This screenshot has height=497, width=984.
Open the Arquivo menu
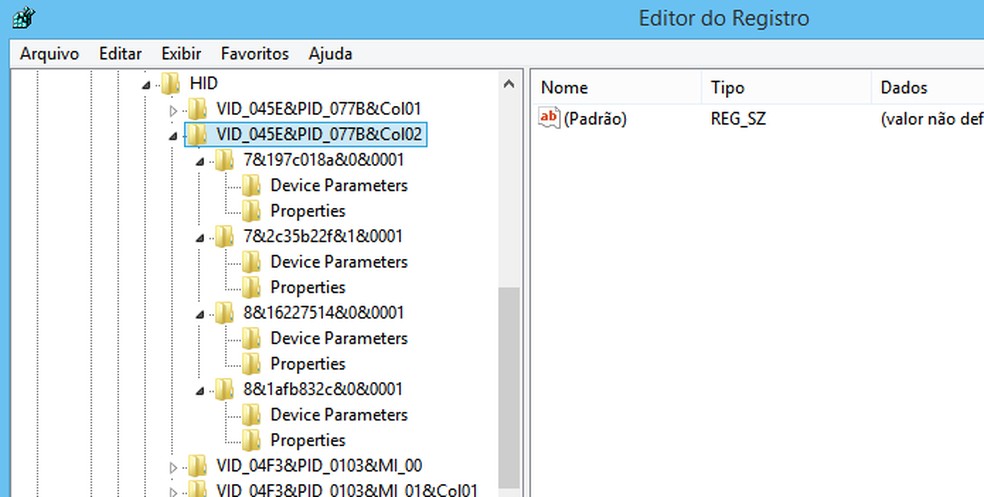(x=50, y=54)
